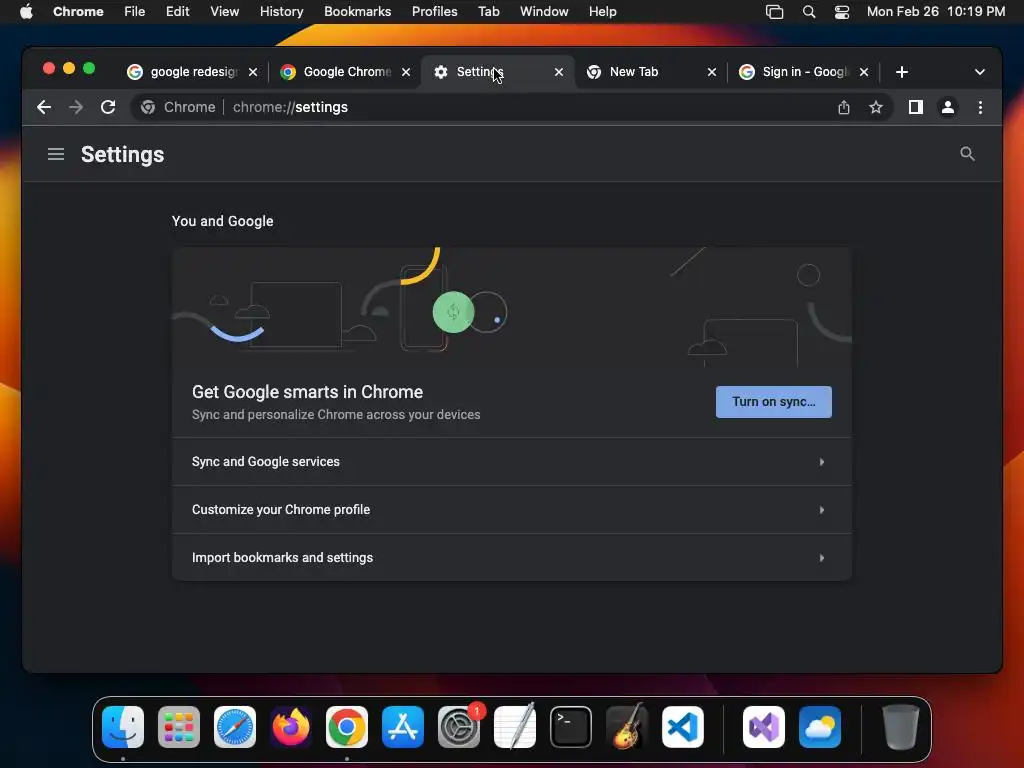Screen dimensions: 1024x768
Task: Click the Chrome site info icon
Action: click(148, 107)
